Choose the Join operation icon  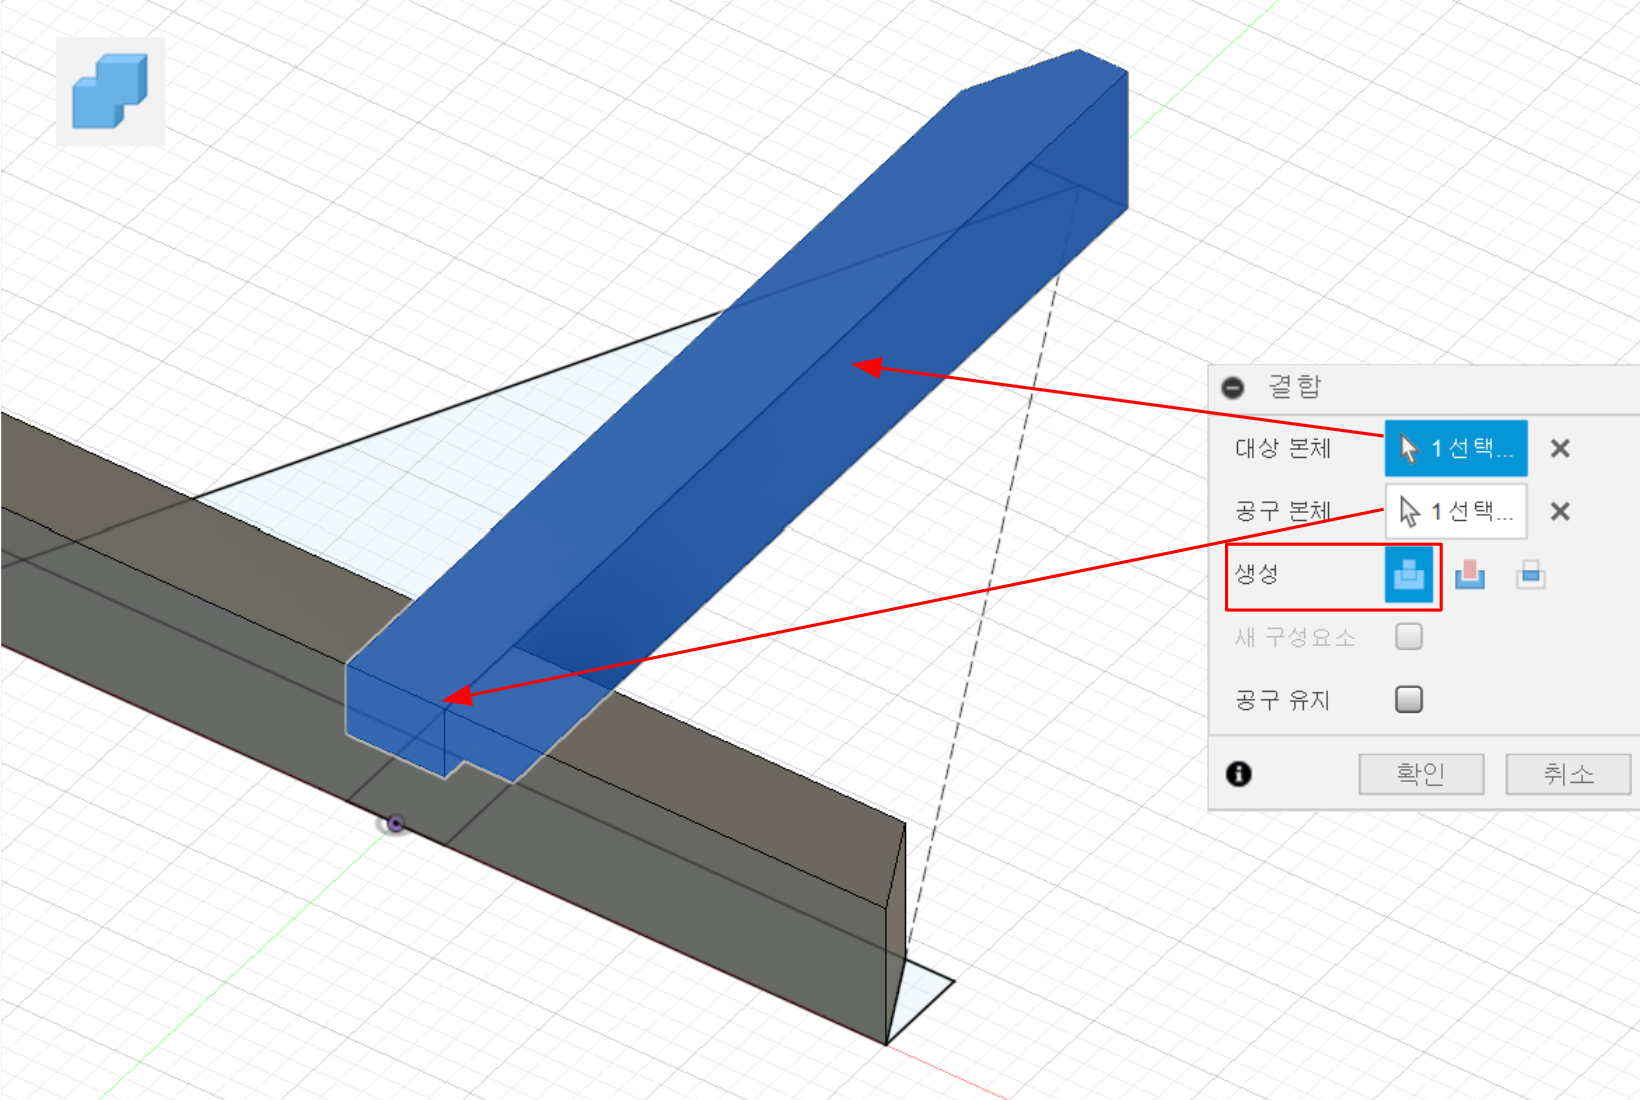tap(1409, 575)
